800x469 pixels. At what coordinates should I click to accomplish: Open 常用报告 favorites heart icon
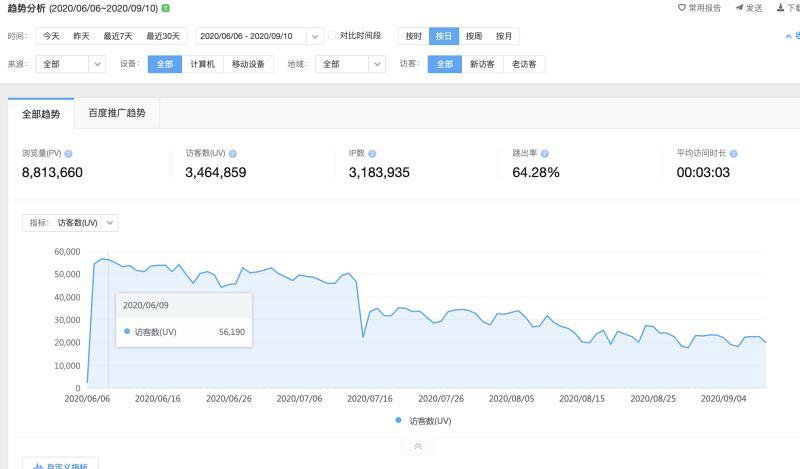681,8
